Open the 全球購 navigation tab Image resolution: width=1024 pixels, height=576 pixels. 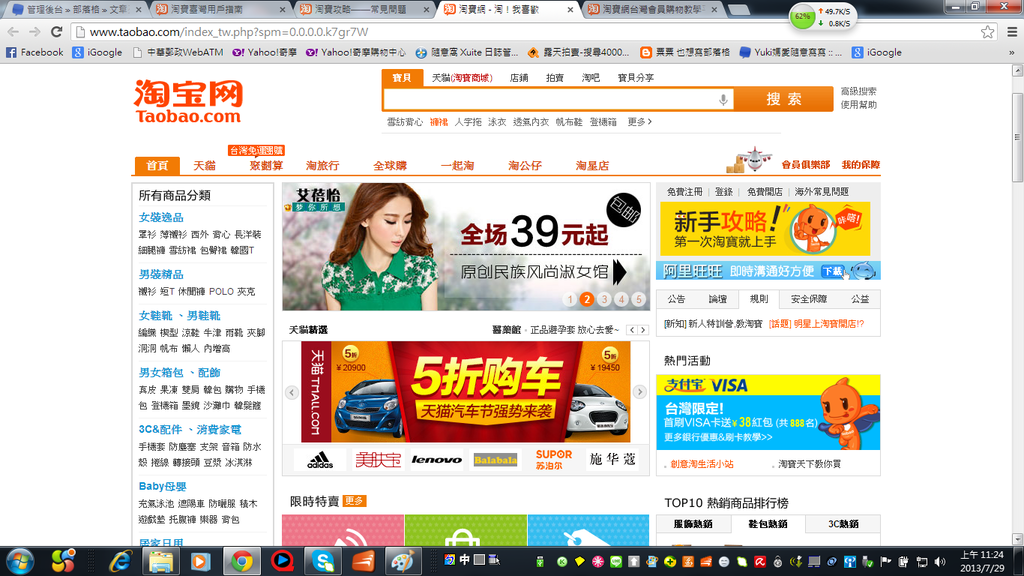coord(390,166)
